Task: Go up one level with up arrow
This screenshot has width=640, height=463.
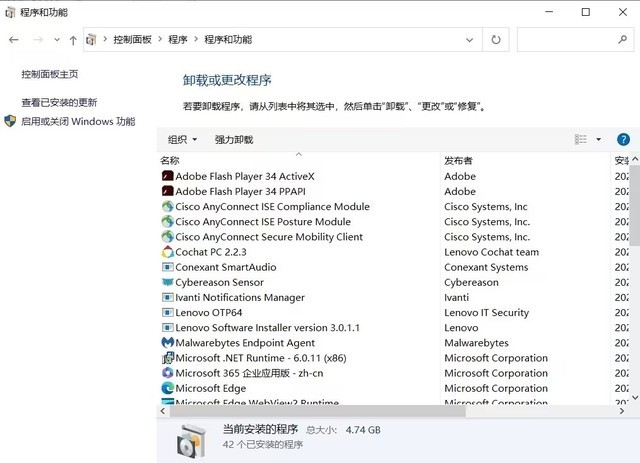Action: 73,40
